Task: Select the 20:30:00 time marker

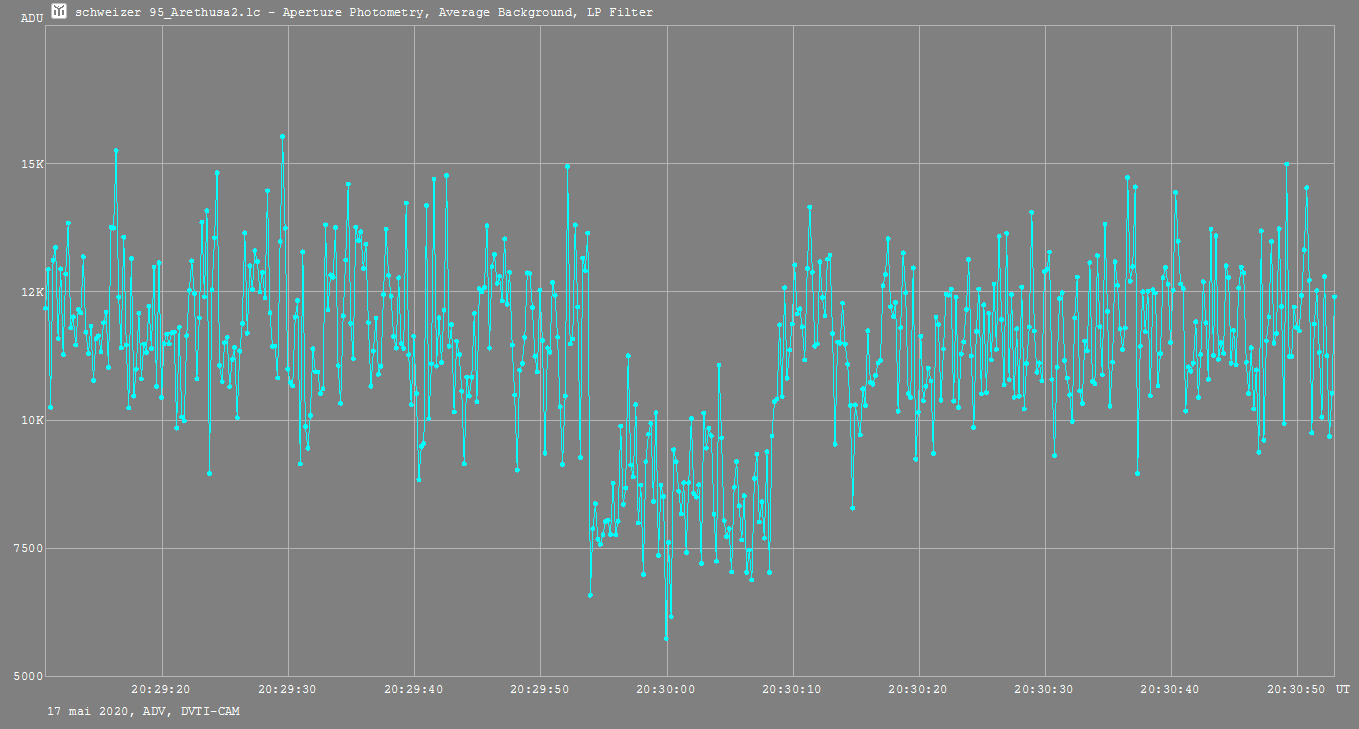Action: 666,689
